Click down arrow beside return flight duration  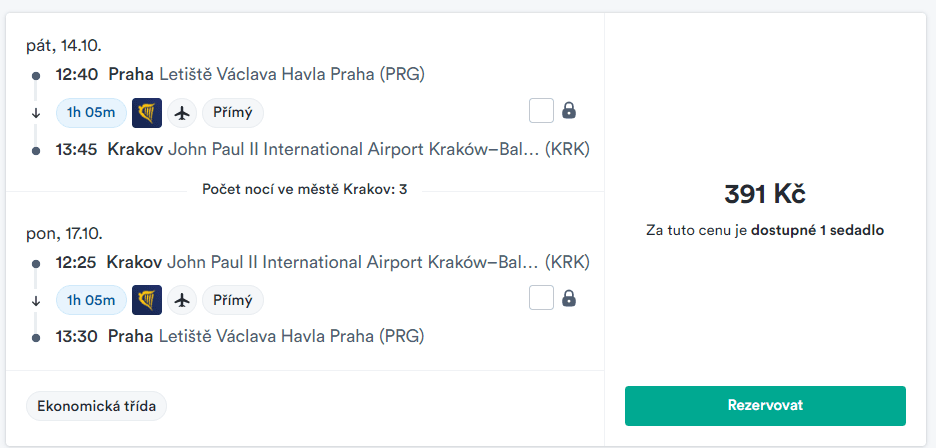coord(36,300)
